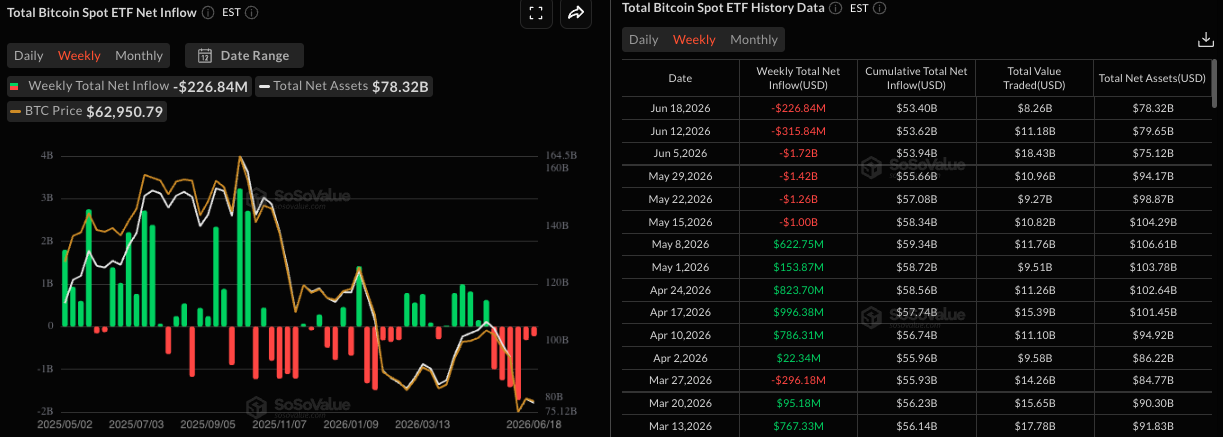The width and height of the screenshot is (1223, 437).
Task: Info icon beside Total Bitcoin Spot ETF History Data
Action: click(836, 7)
